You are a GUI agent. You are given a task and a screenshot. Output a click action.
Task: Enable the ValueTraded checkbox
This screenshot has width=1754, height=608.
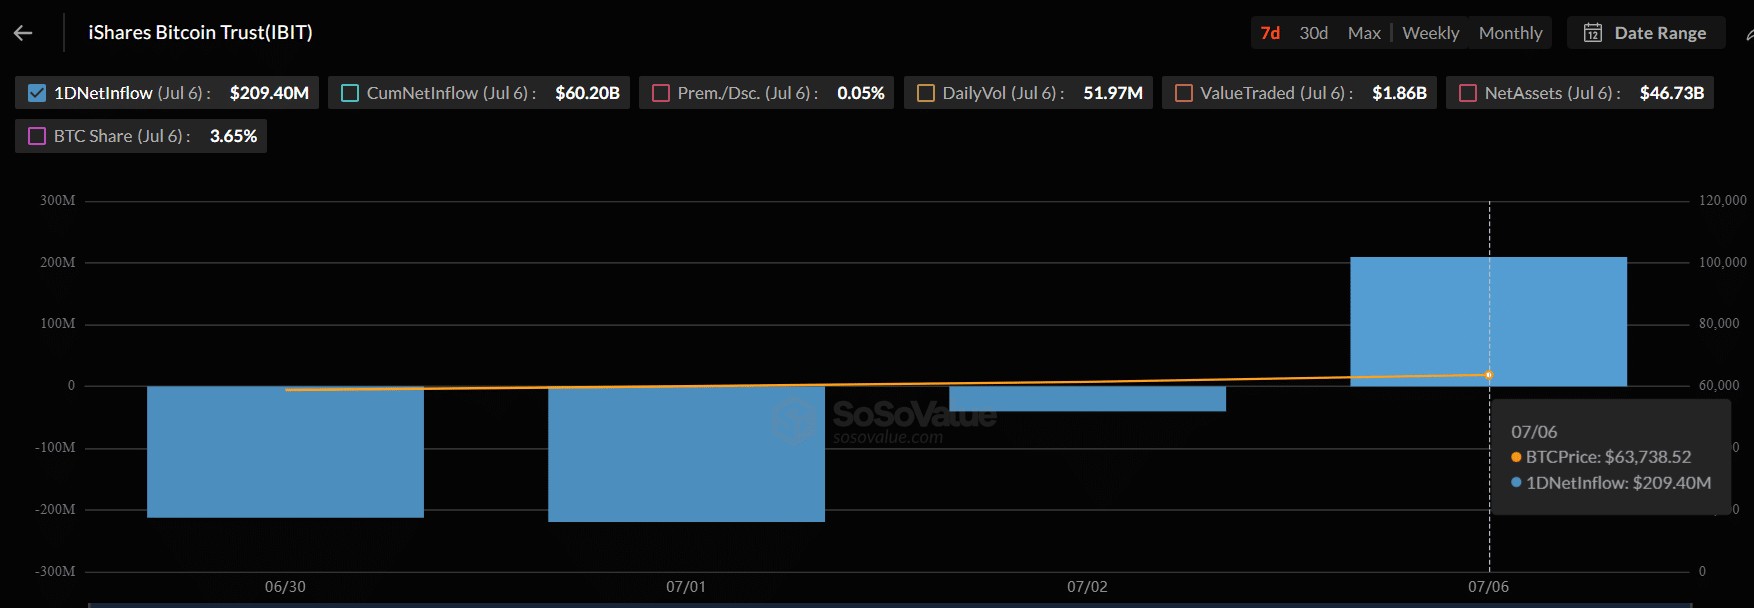pos(1184,93)
